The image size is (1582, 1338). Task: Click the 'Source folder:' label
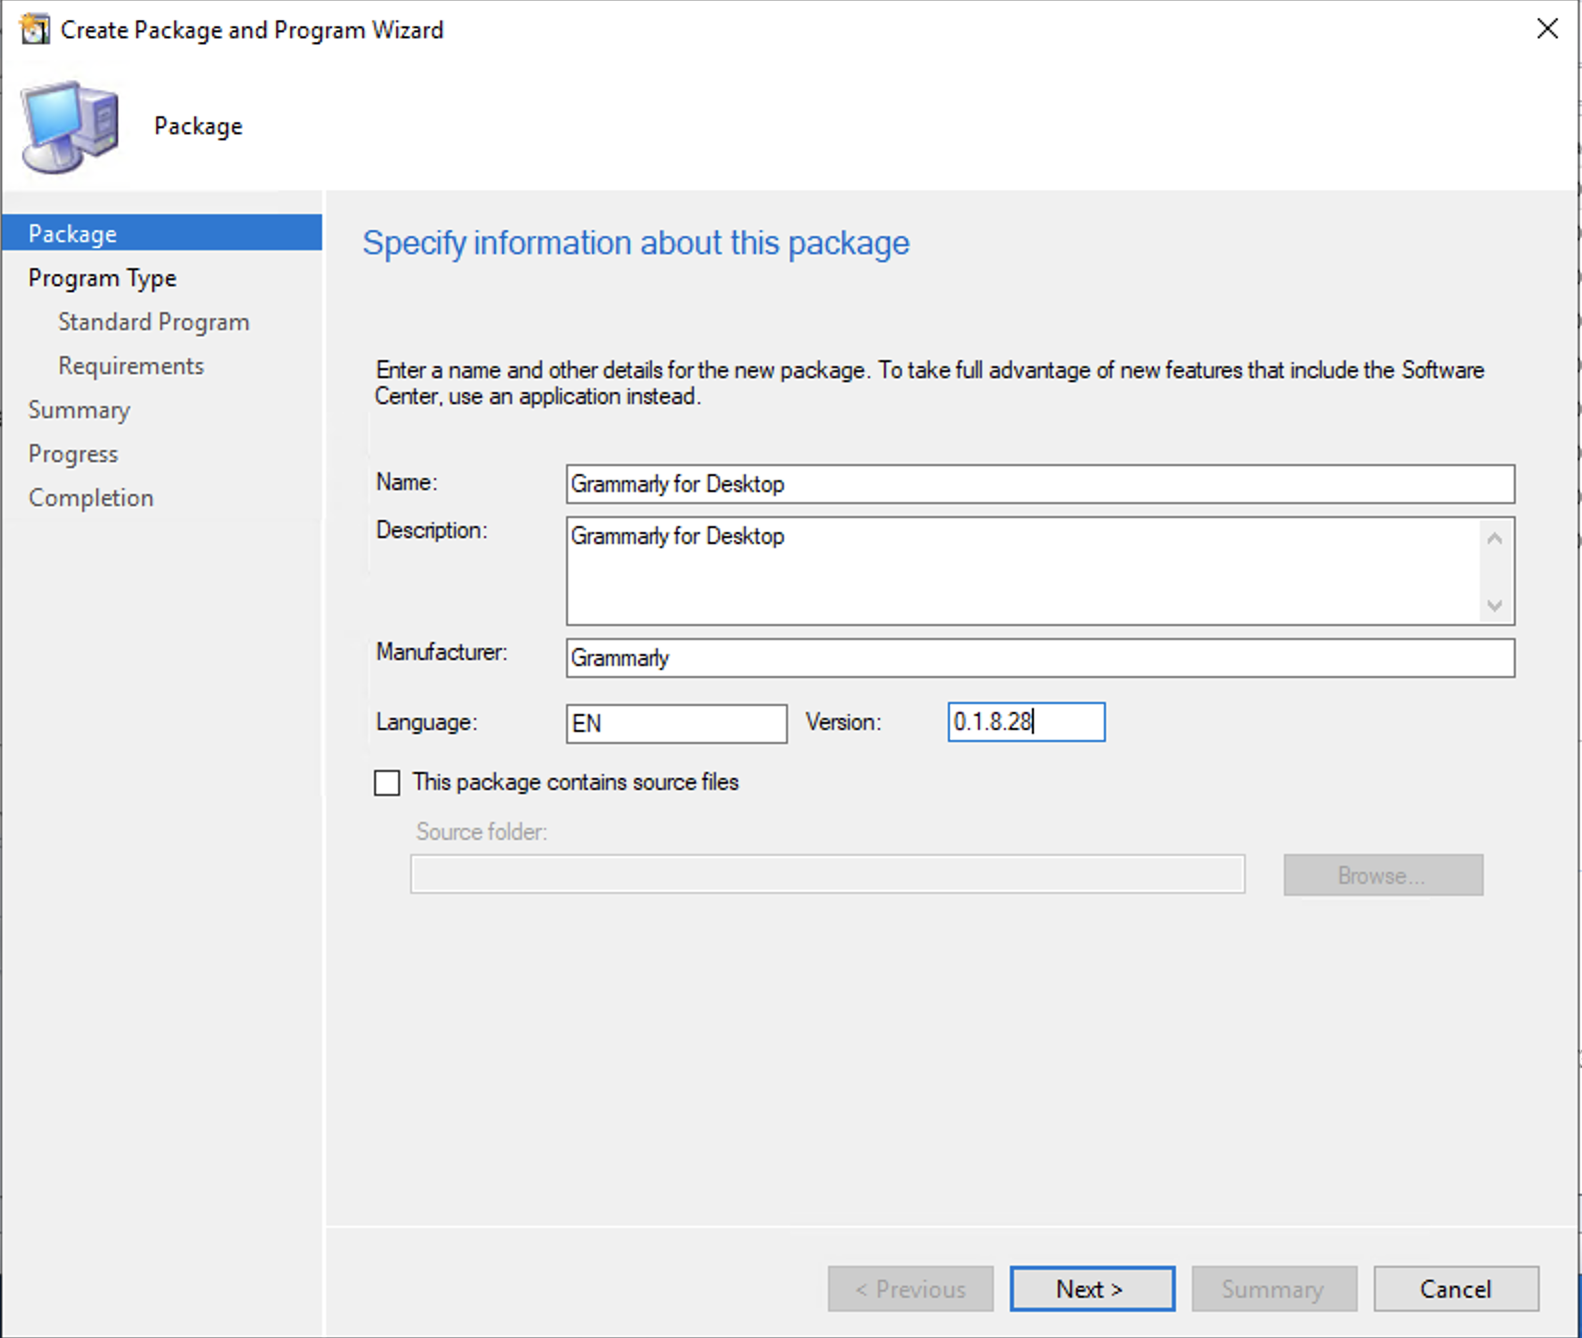point(481,832)
